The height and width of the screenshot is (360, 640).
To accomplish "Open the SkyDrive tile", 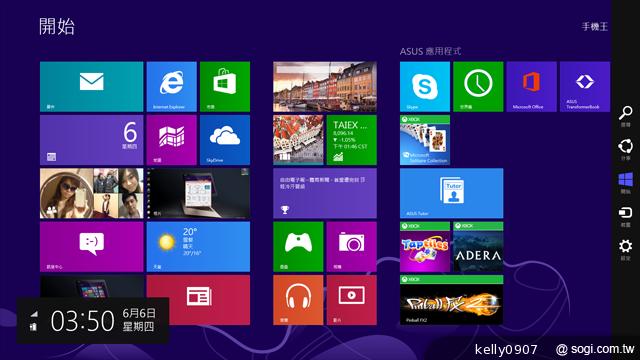I will point(225,140).
